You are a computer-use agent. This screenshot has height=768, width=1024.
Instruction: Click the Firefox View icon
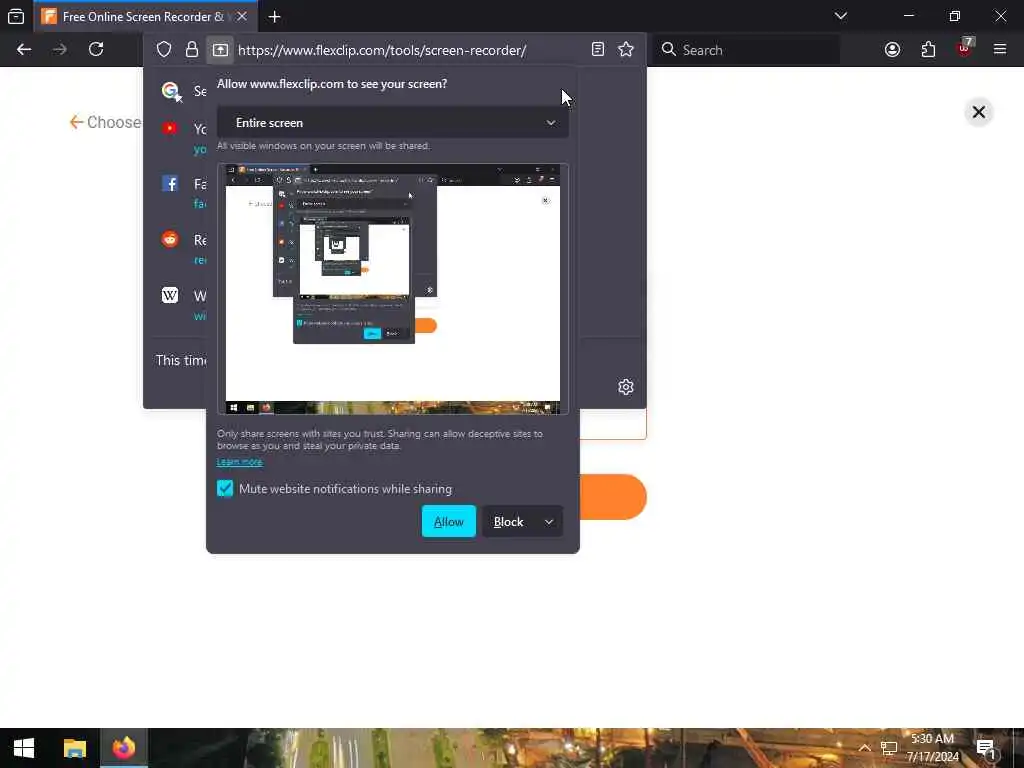click(16, 16)
